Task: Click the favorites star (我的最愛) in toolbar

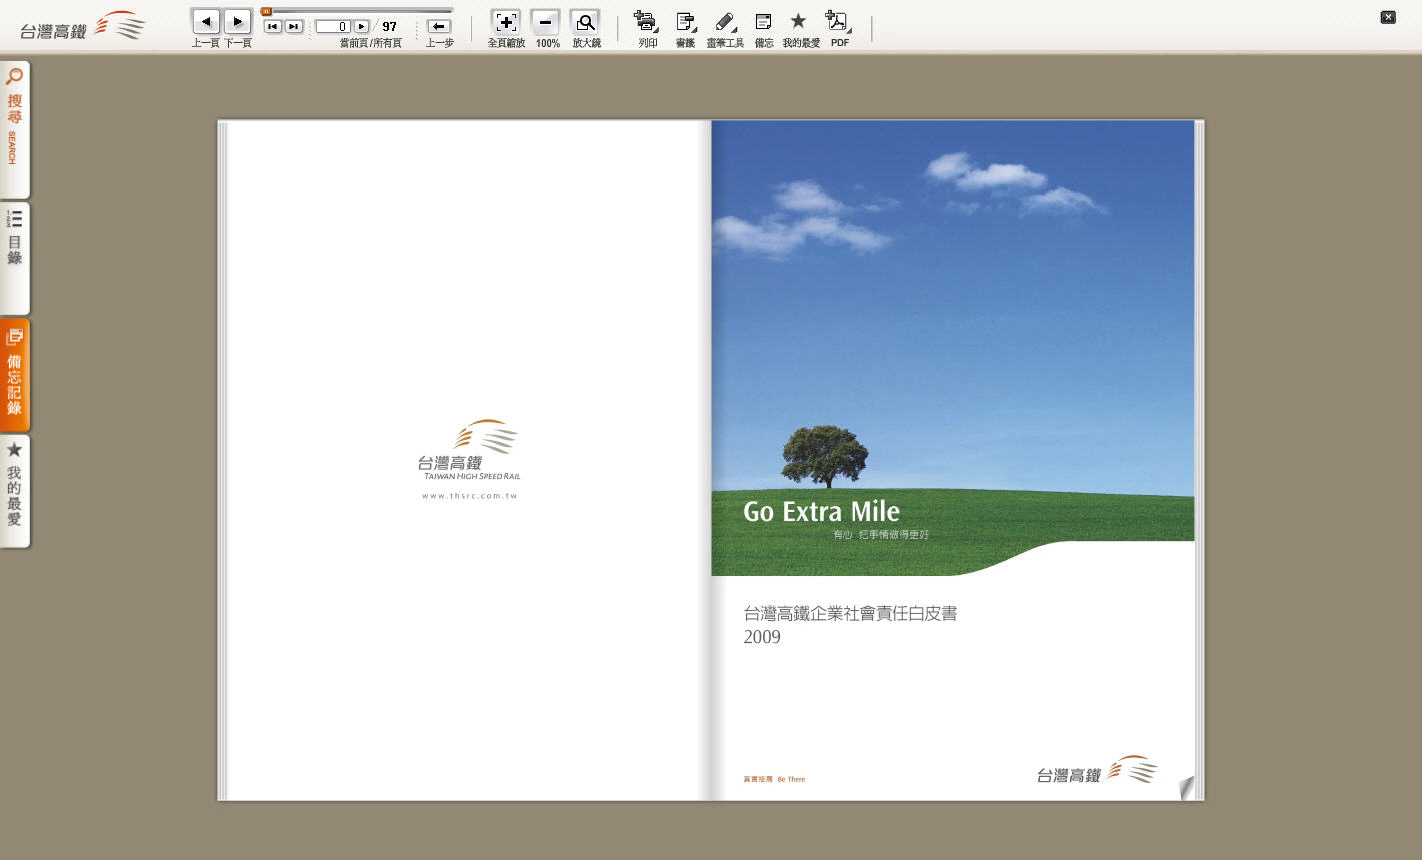Action: [798, 21]
